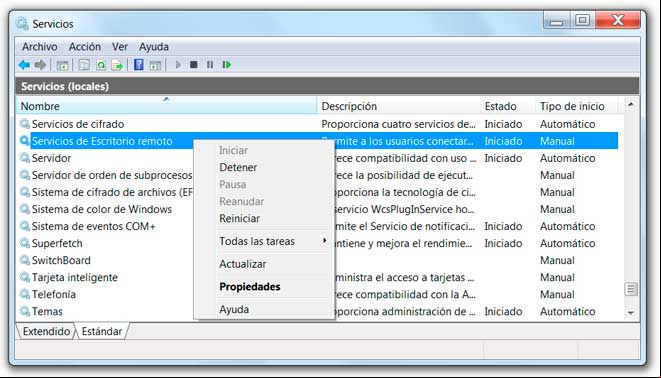Viewport: 661px width, 378px height.
Task: Choose Reiniciar in the context menu
Action: (x=239, y=218)
